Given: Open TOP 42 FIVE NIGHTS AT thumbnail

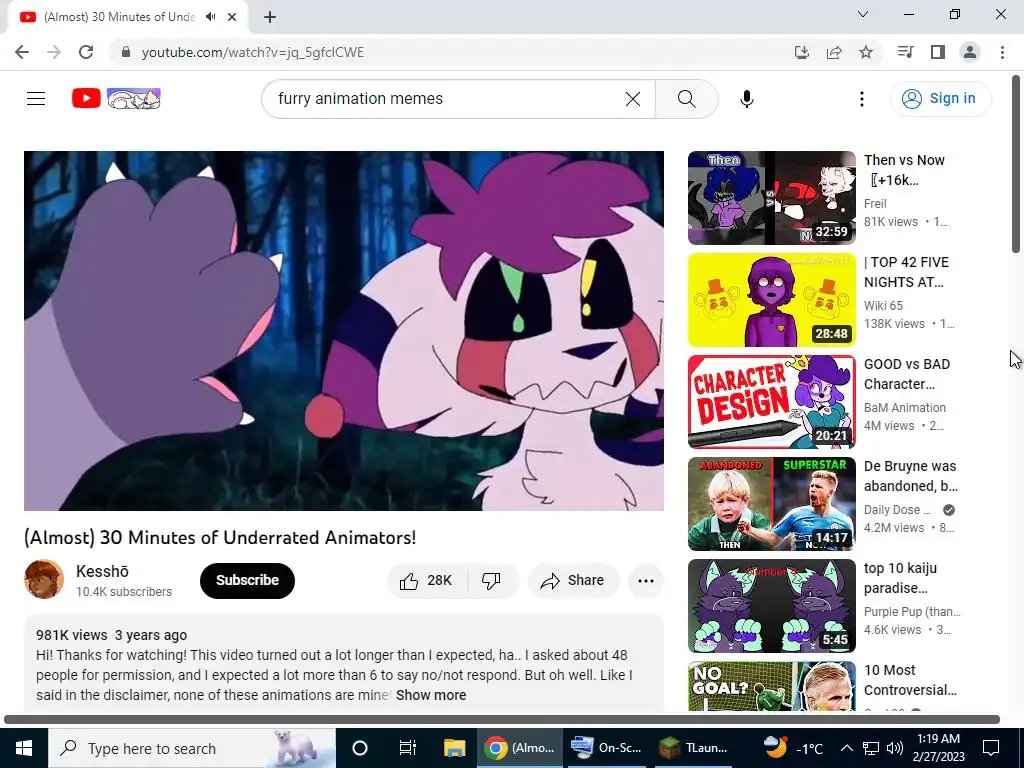Looking at the screenshot, I should pyautogui.click(x=771, y=300).
